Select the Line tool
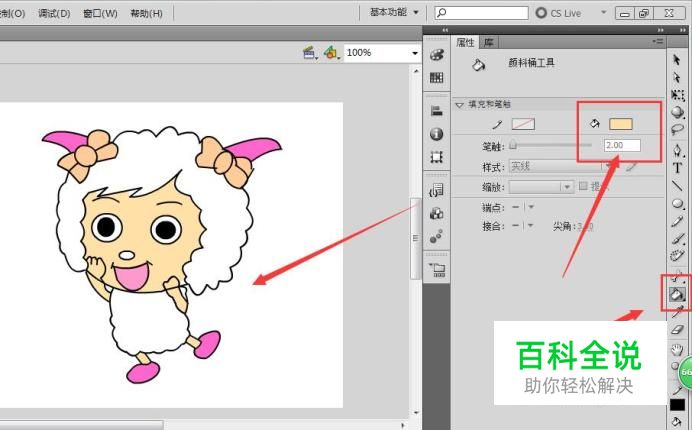This screenshot has height=430, width=692. coord(677,185)
